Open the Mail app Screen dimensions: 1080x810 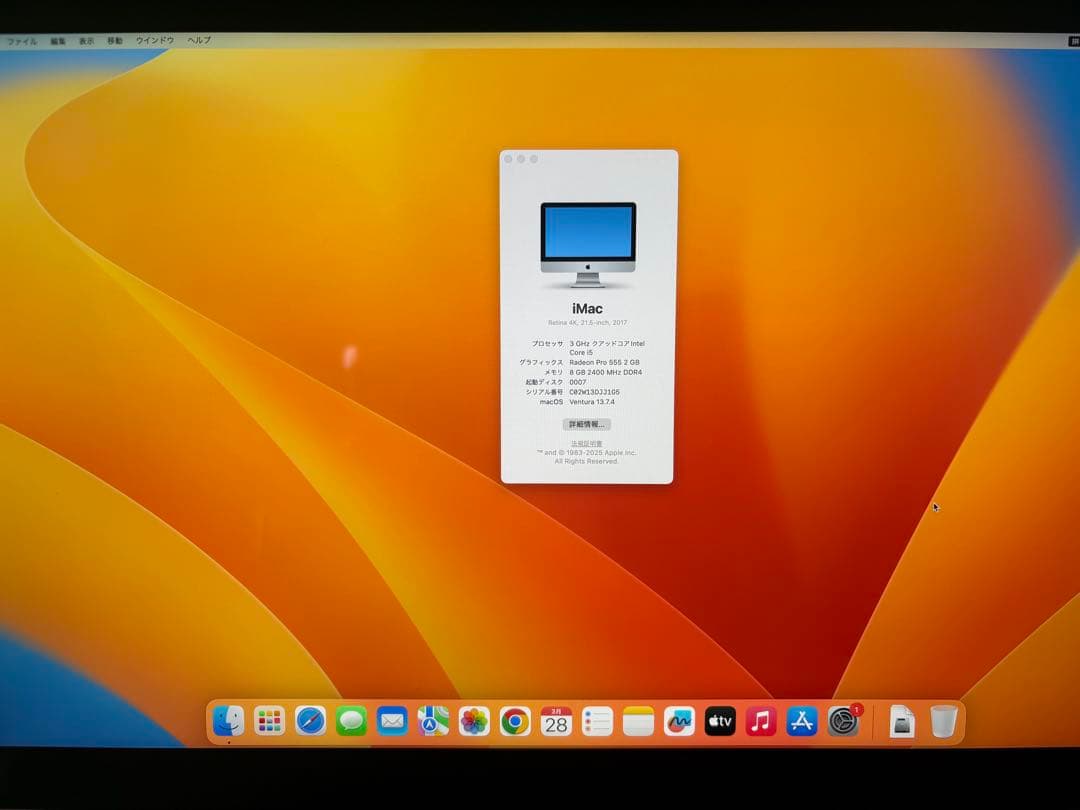pyautogui.click(x=392, y=720)
